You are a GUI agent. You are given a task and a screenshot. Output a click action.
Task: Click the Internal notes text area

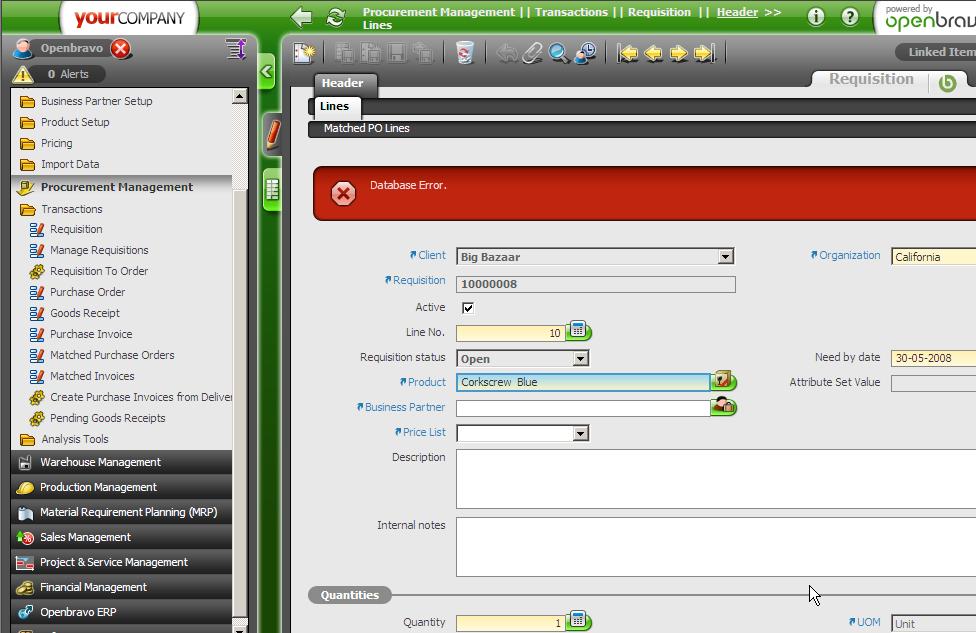(x=716, y=546)
